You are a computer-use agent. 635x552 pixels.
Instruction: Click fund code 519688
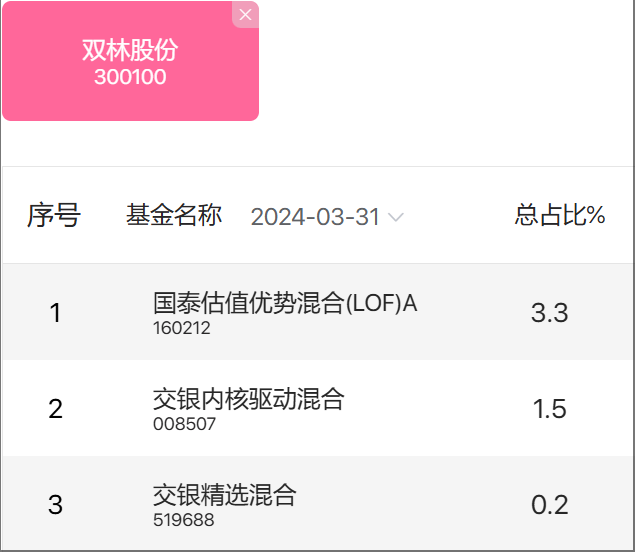(x=184, y=520)
